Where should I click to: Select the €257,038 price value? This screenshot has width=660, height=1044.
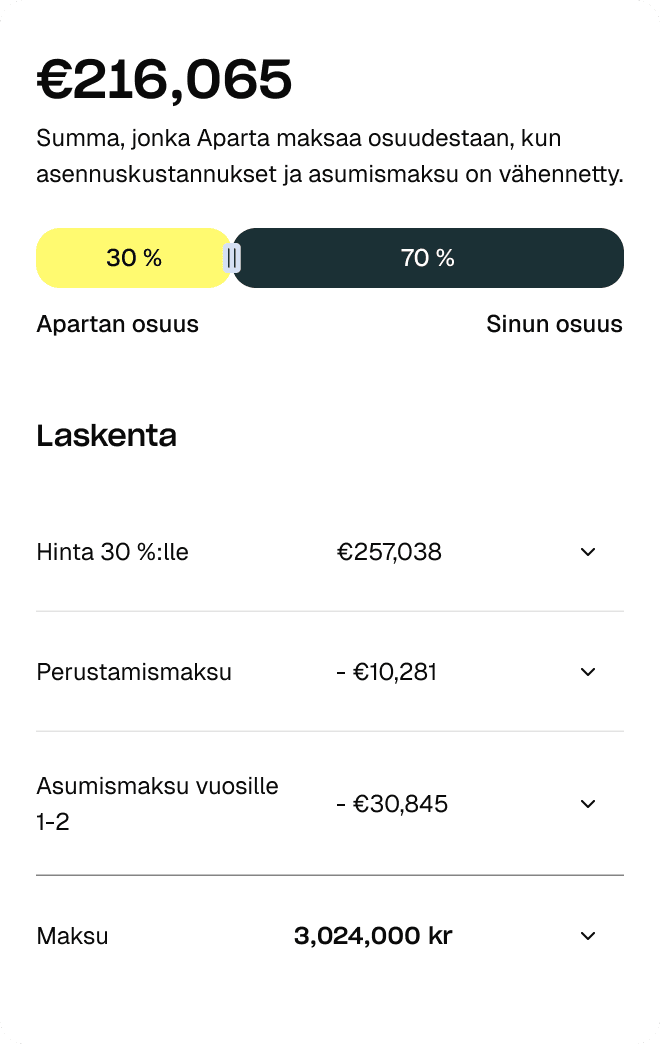coord(390,551)
